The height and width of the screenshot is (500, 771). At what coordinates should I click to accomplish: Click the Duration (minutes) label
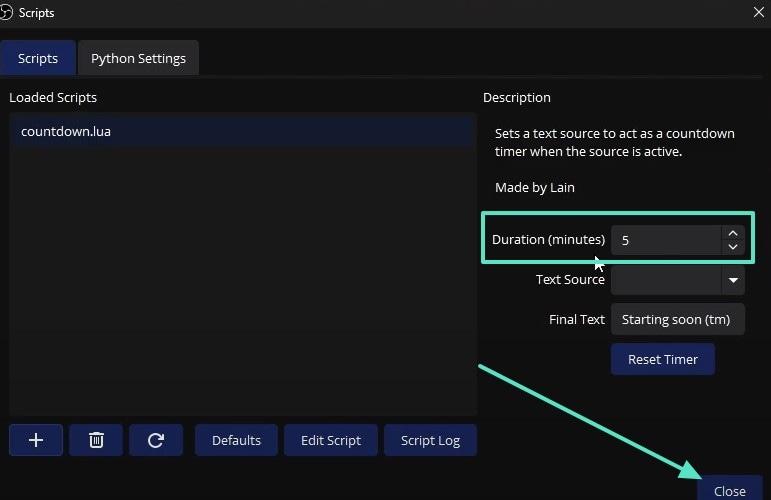click(x=548, y=239)
